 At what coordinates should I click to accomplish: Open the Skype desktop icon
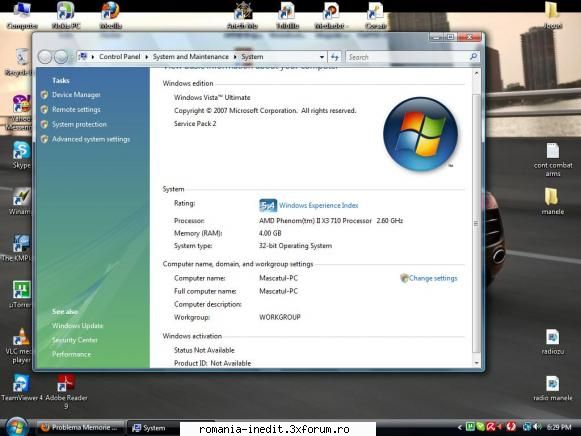pos(21,155)
